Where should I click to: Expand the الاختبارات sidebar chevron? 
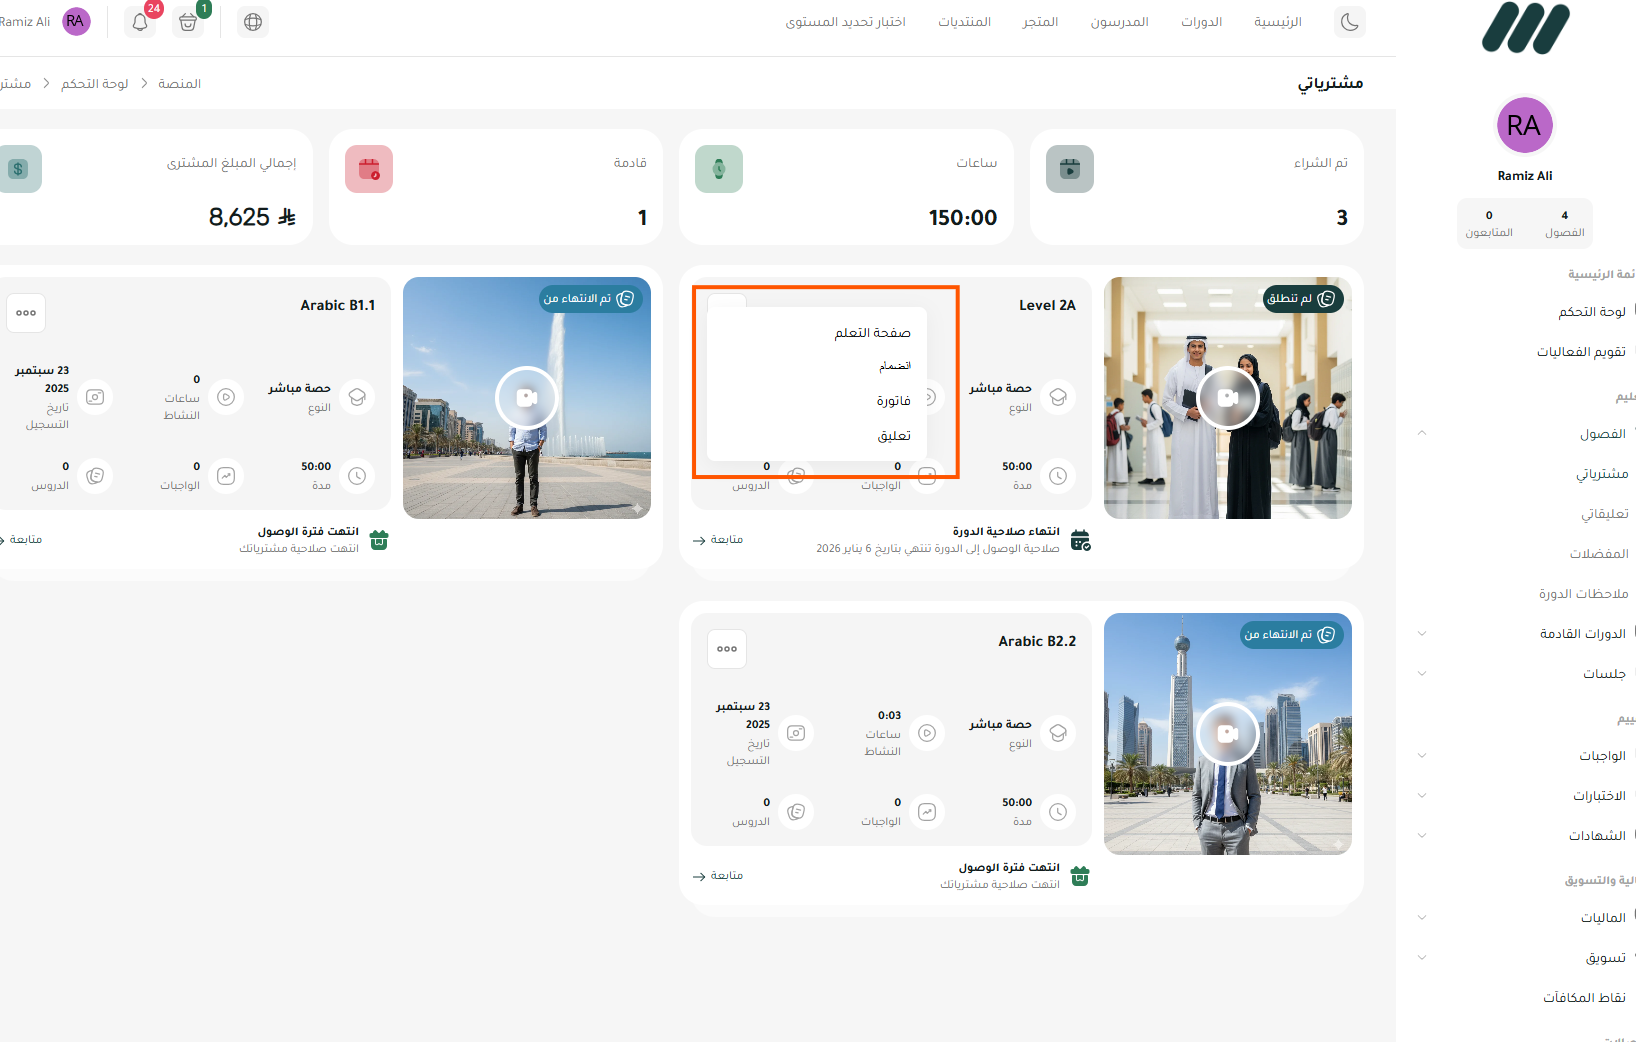coord(1422,795)
